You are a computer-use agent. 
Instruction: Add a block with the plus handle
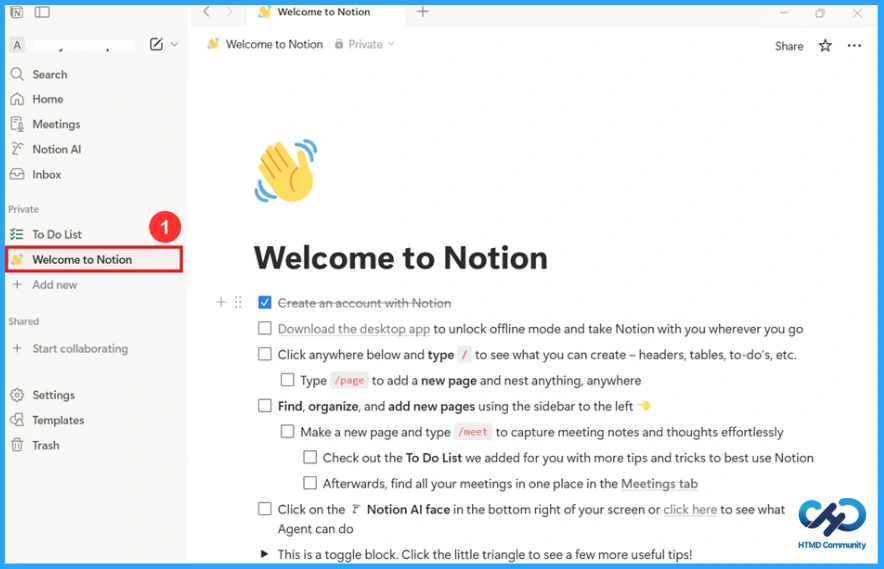(221, 302)
